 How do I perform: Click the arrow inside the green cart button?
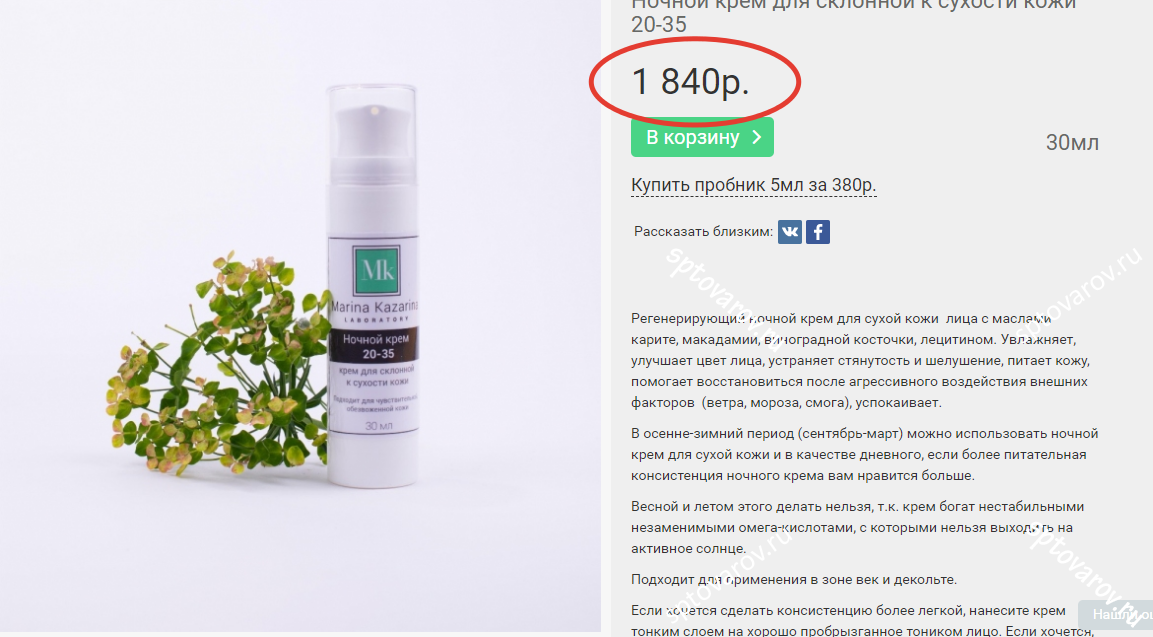(757, 138)
